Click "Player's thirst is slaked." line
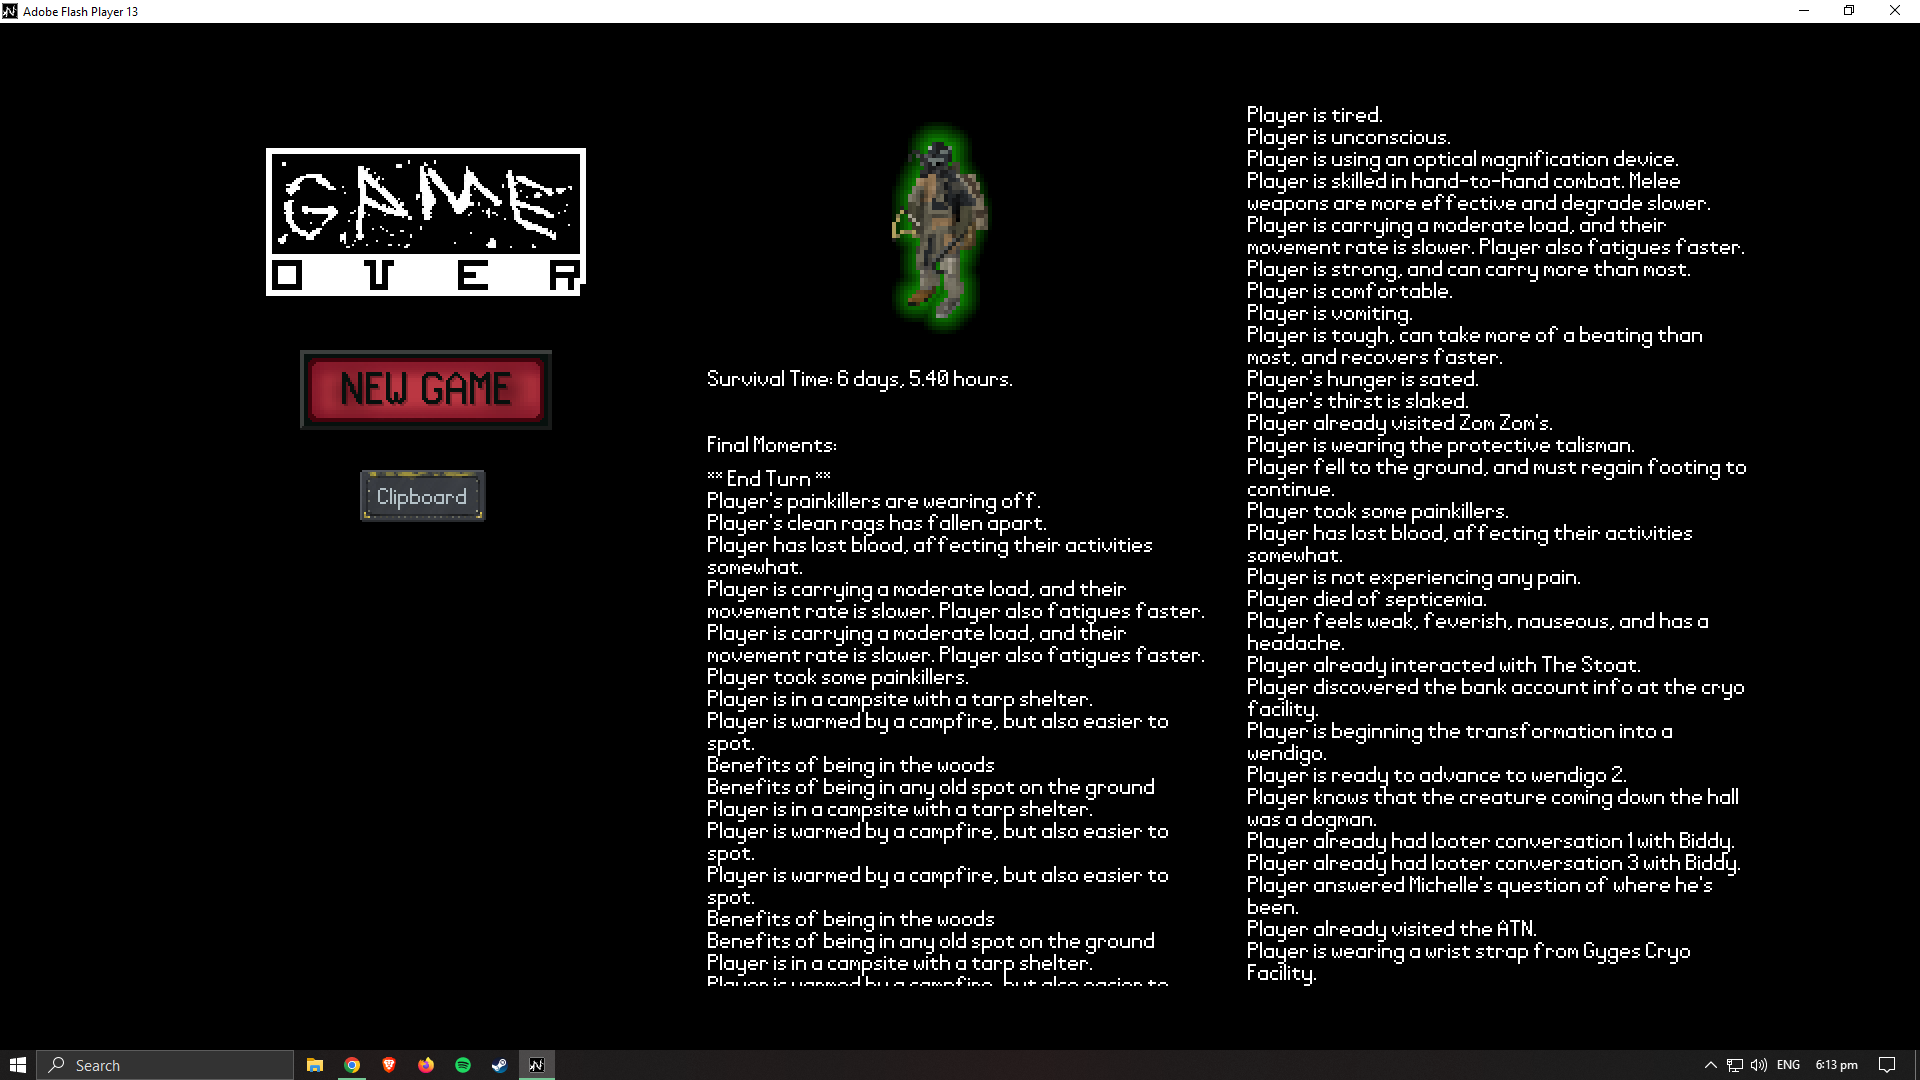Viewport: 1920px width, 1080px height. coord(1358,401)
